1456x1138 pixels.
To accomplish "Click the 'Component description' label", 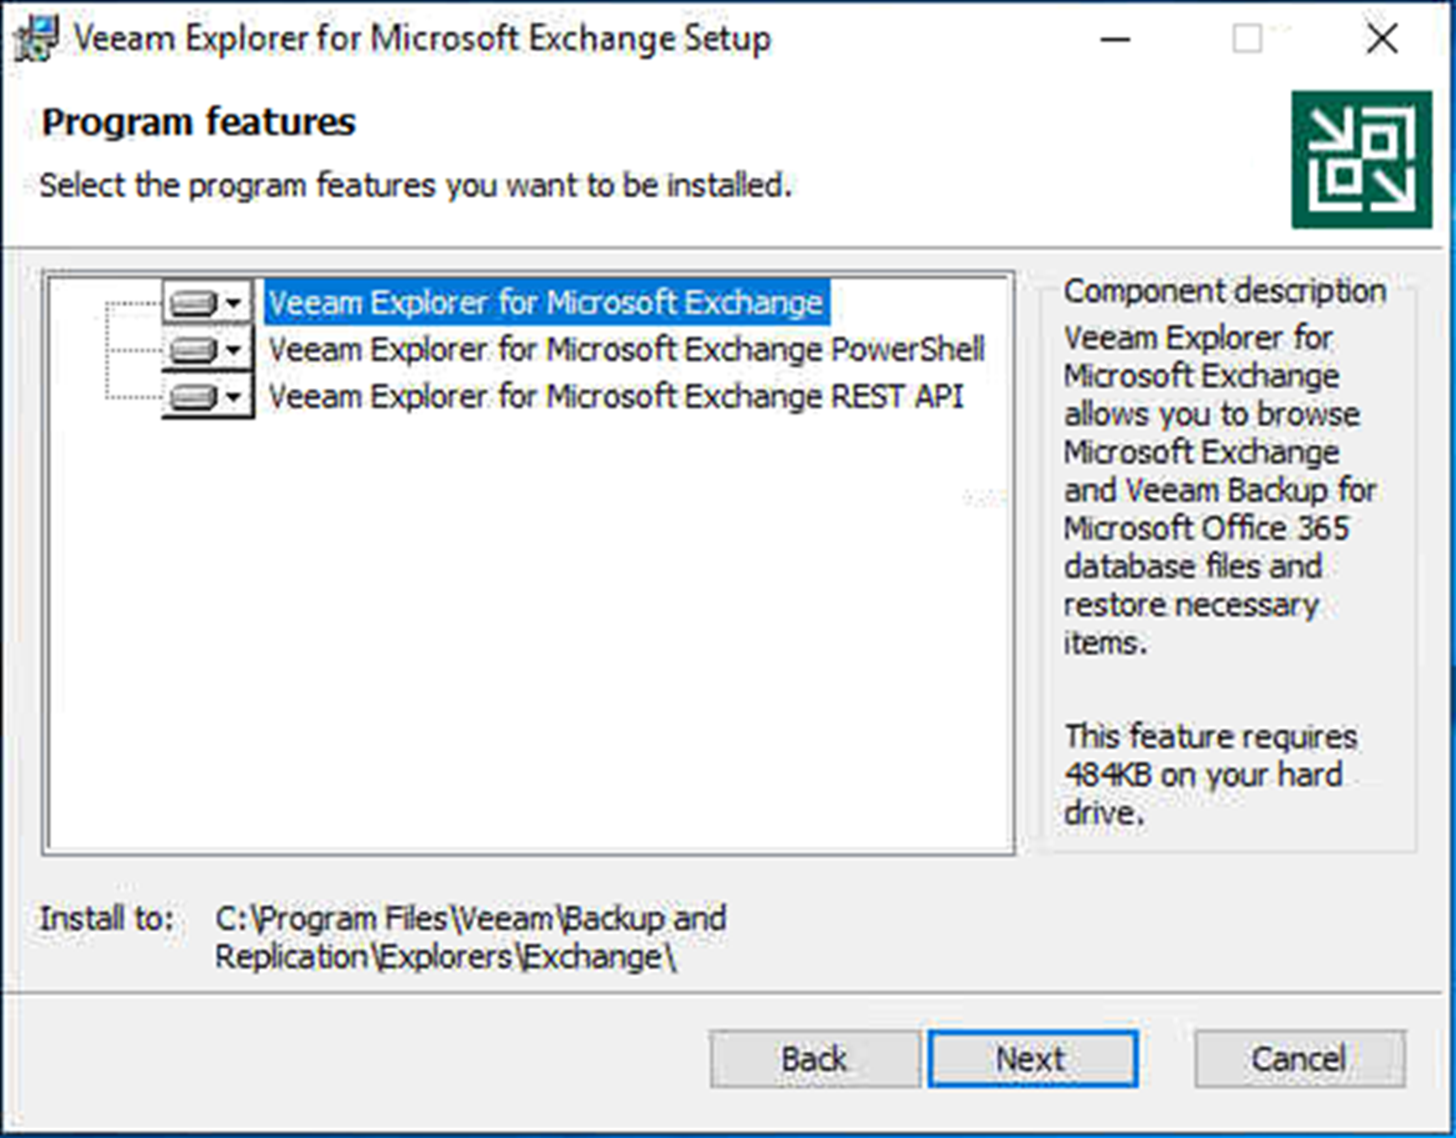I will coord(1224,291).
